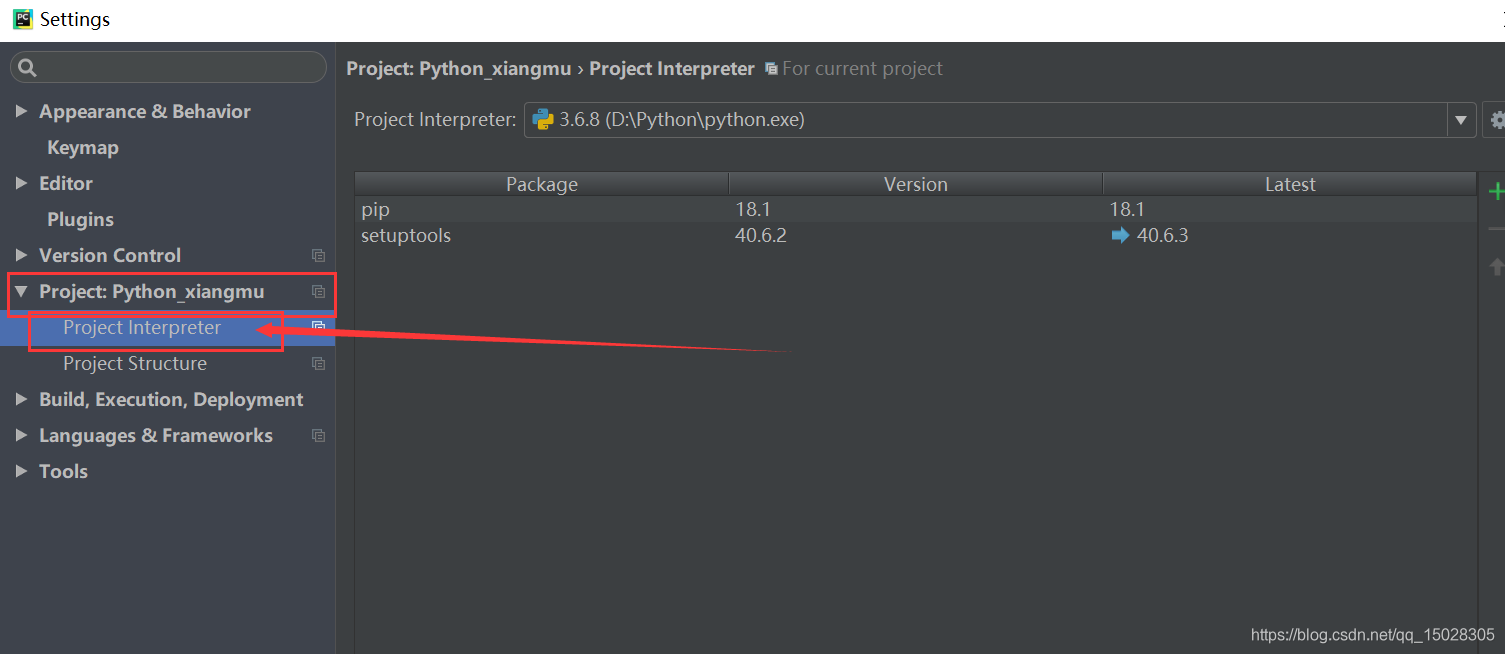
Task: Click the PyCharm icon in title bar
Action: coord(22,18)
